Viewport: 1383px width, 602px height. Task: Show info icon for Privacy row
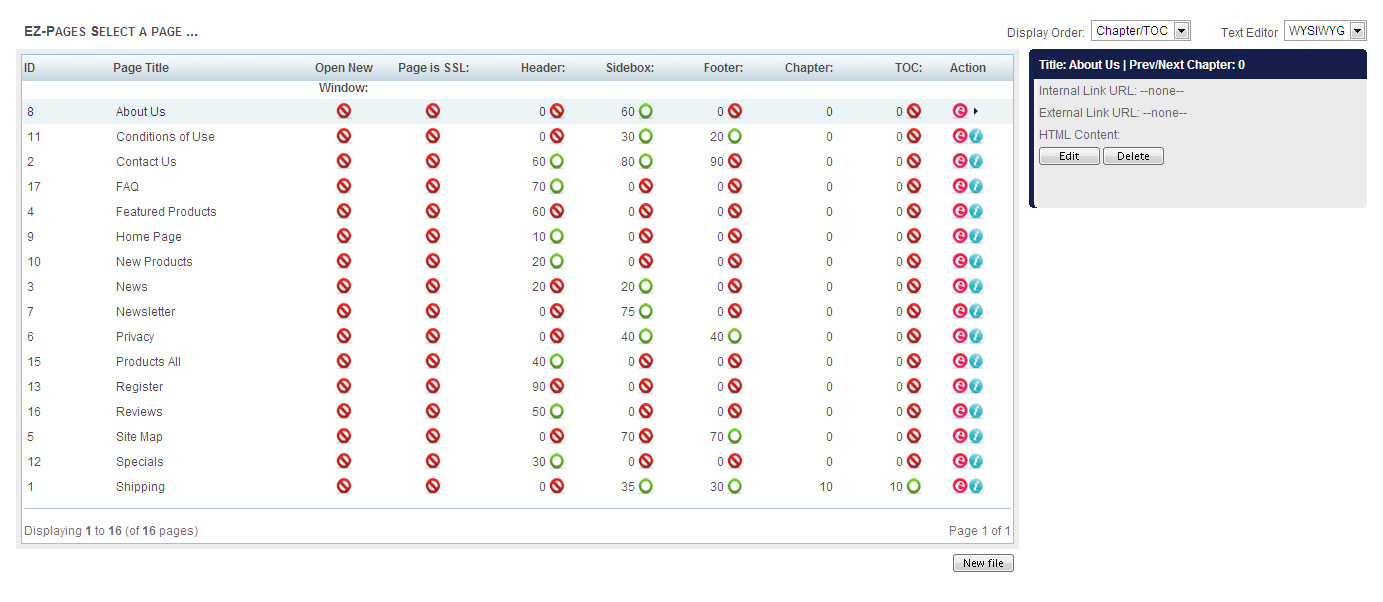click(x=976, y=336)
